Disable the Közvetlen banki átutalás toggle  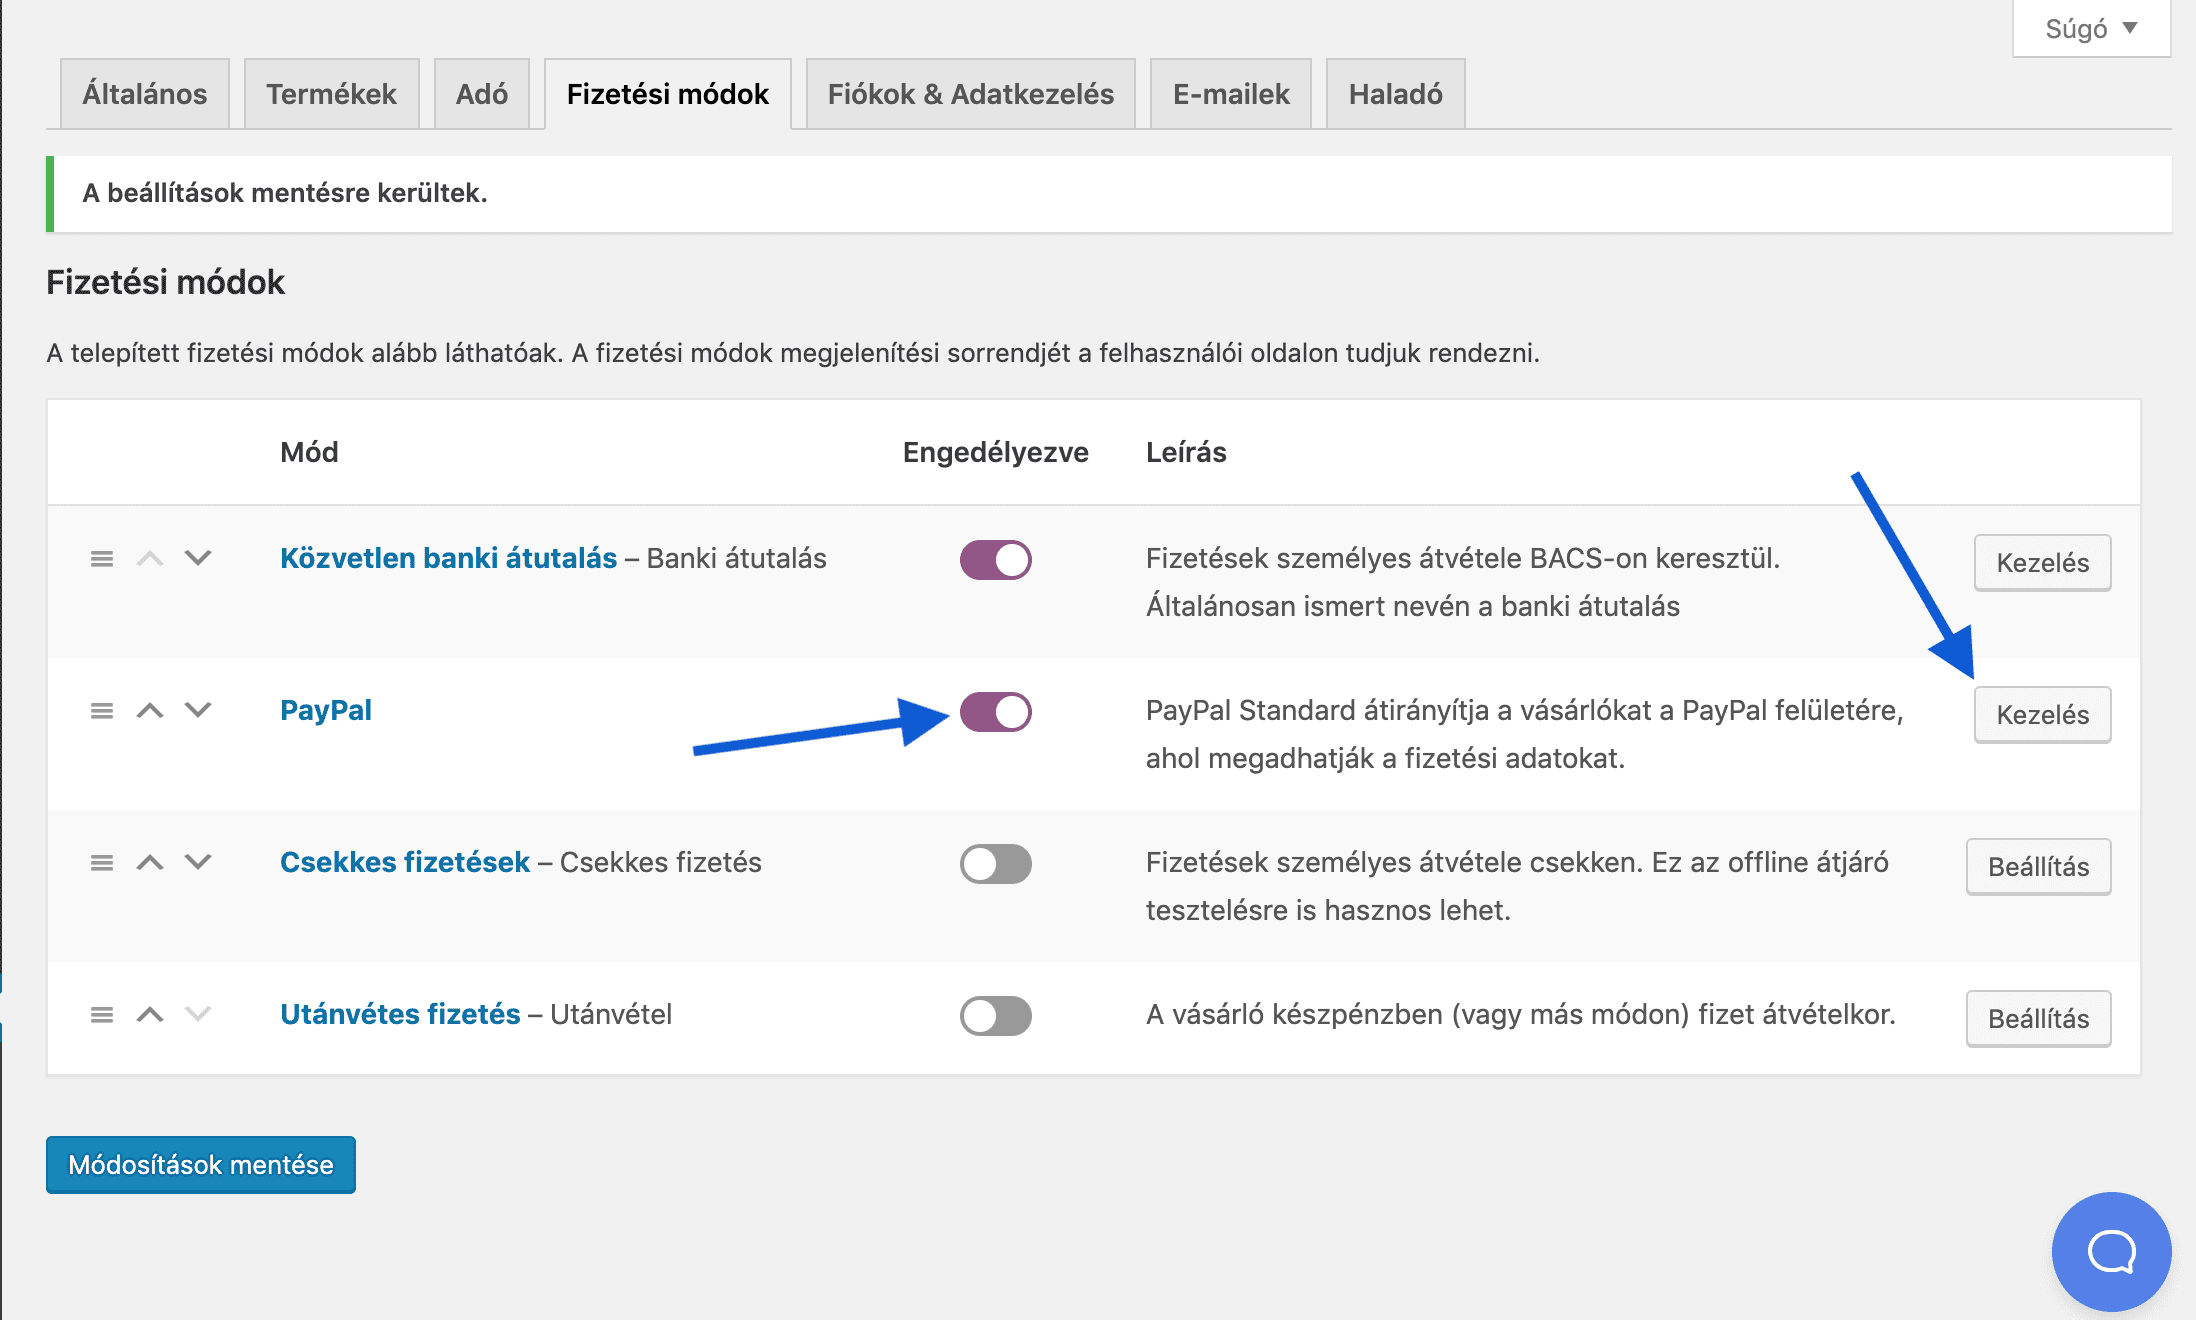(995, 559)
